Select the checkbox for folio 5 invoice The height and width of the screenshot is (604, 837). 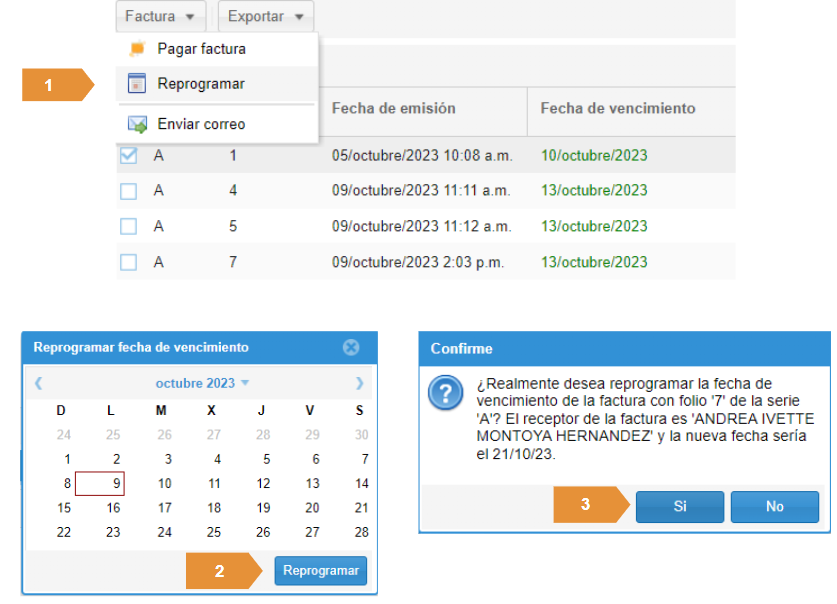coord(128,227)
